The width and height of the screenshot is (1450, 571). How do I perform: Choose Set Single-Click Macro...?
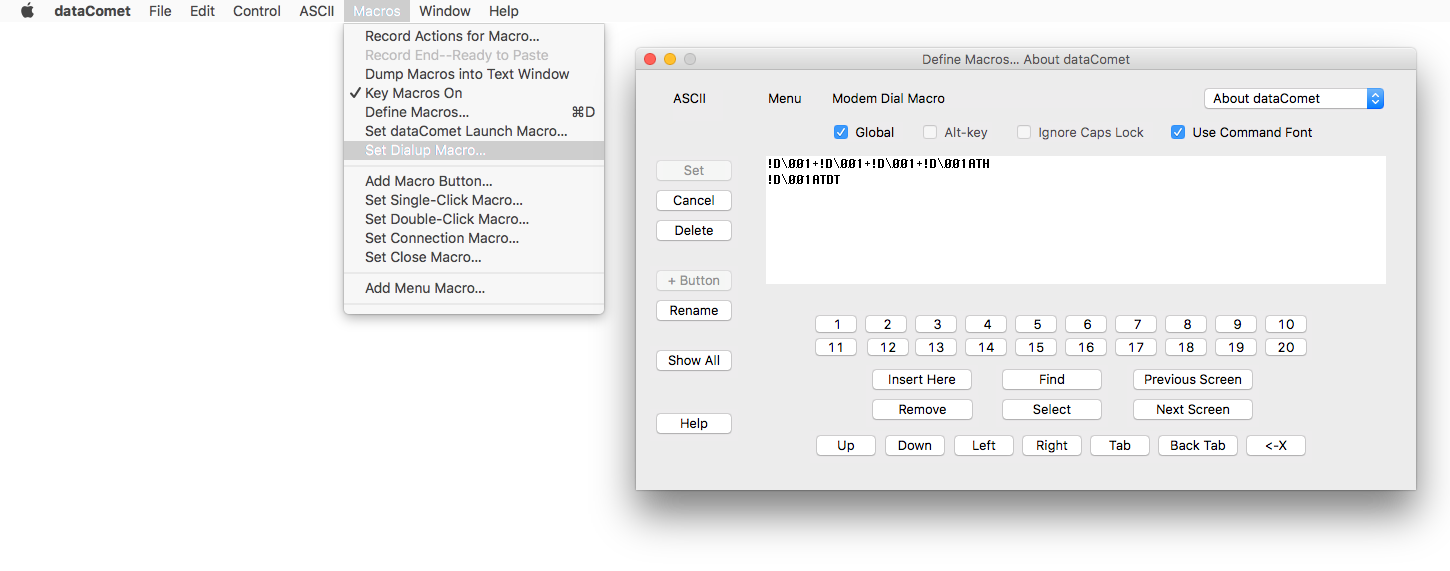click(474, 200)
